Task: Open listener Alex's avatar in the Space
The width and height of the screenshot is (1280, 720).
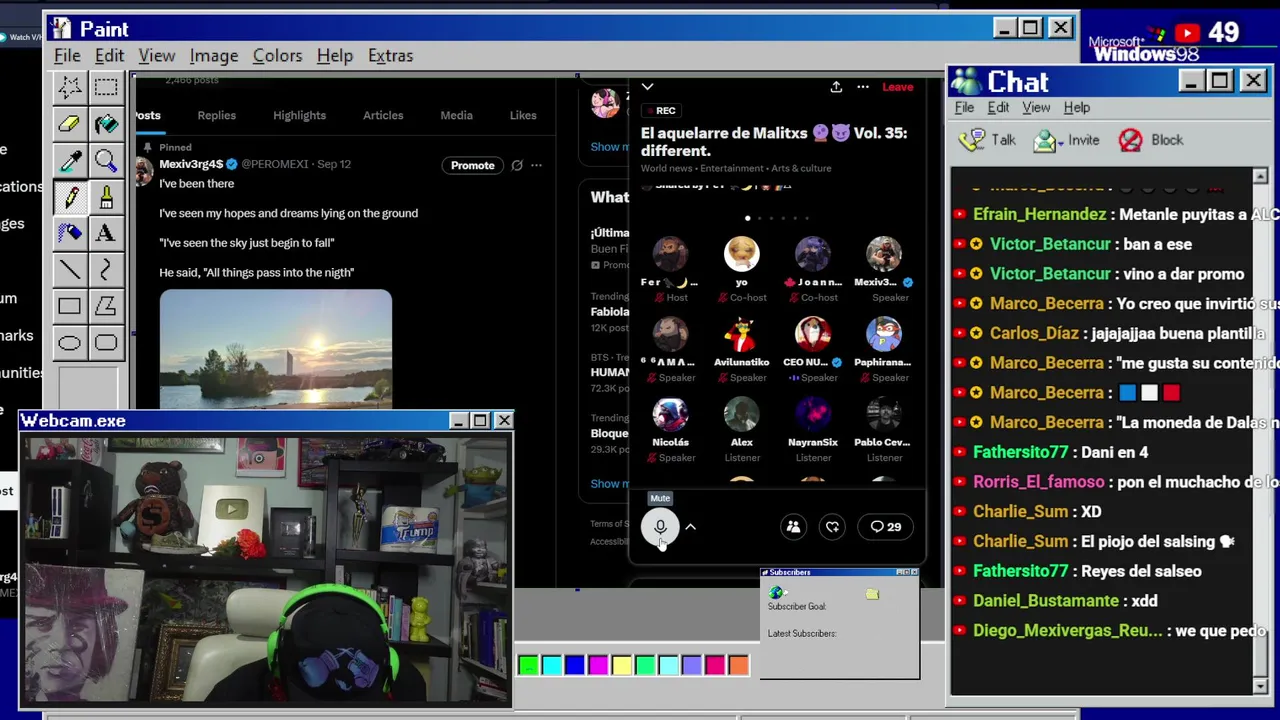Action: click(741, 414)
